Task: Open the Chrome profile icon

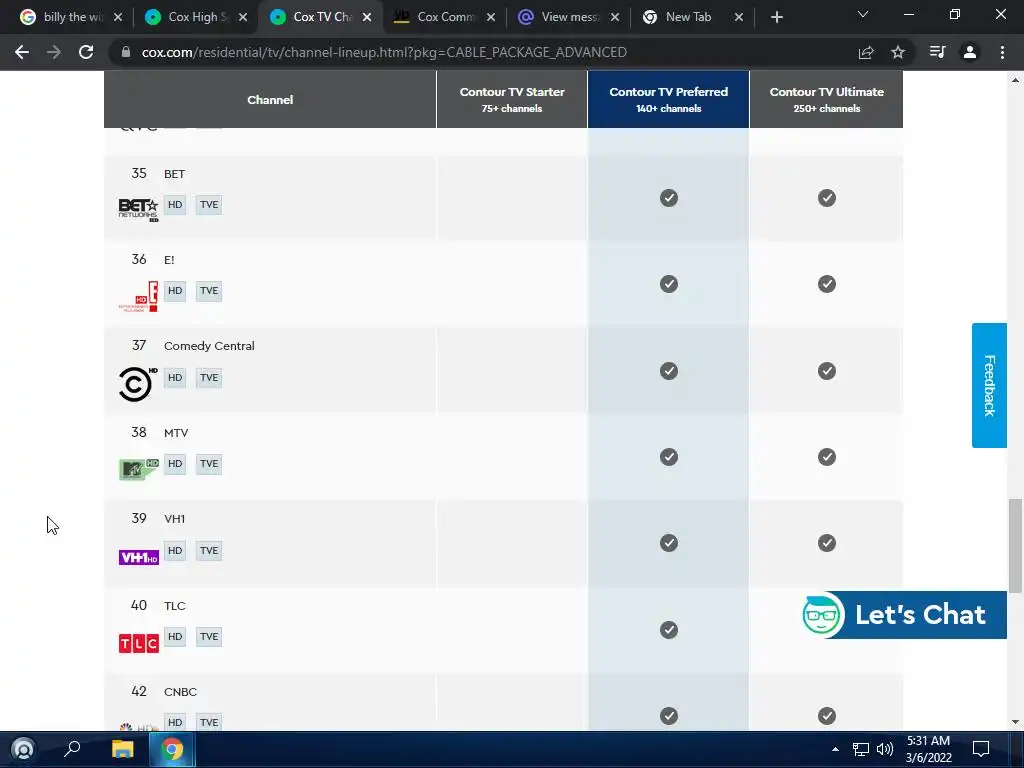Action: pos(970,52)
